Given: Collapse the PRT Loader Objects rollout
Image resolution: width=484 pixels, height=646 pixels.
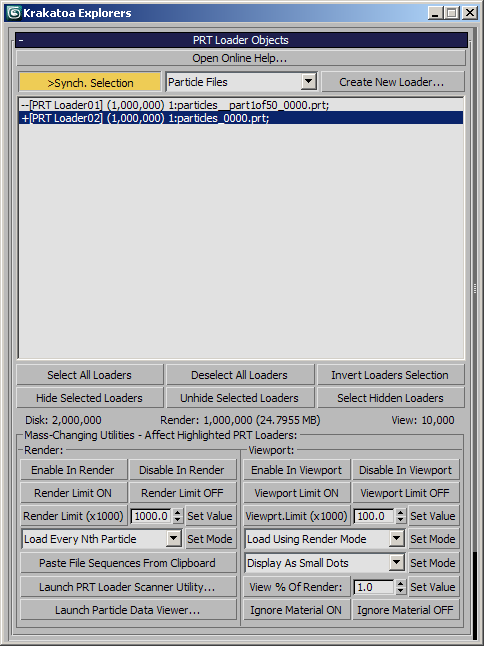Looking at the screenshot, I should click(241, 40).
